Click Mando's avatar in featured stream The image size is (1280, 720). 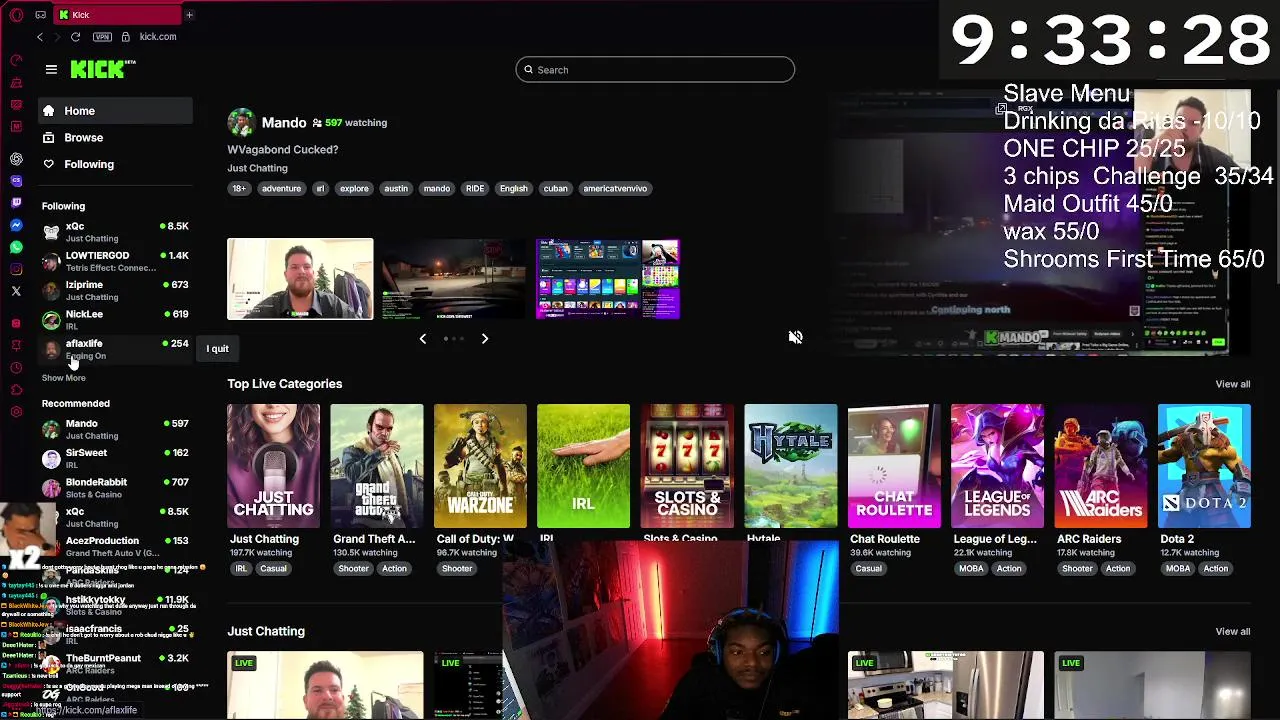pos(241,123)
